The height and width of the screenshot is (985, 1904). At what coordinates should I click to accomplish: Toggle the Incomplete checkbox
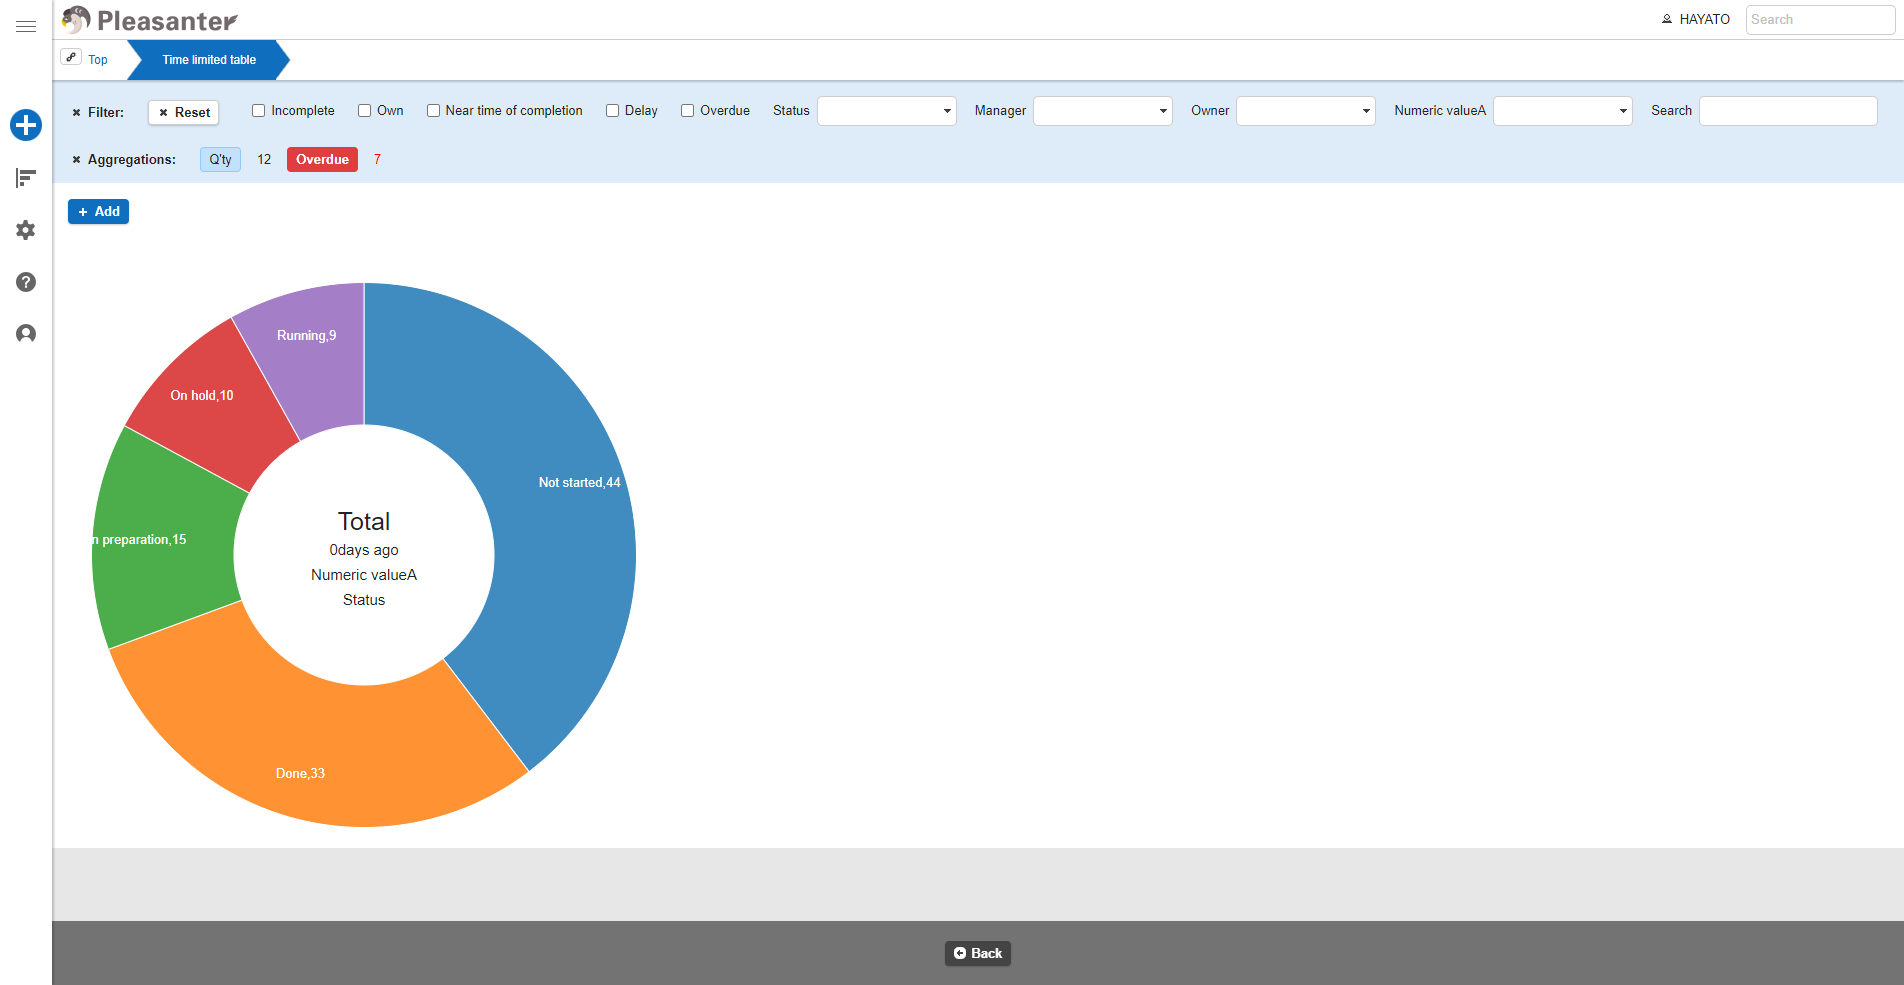259,111
